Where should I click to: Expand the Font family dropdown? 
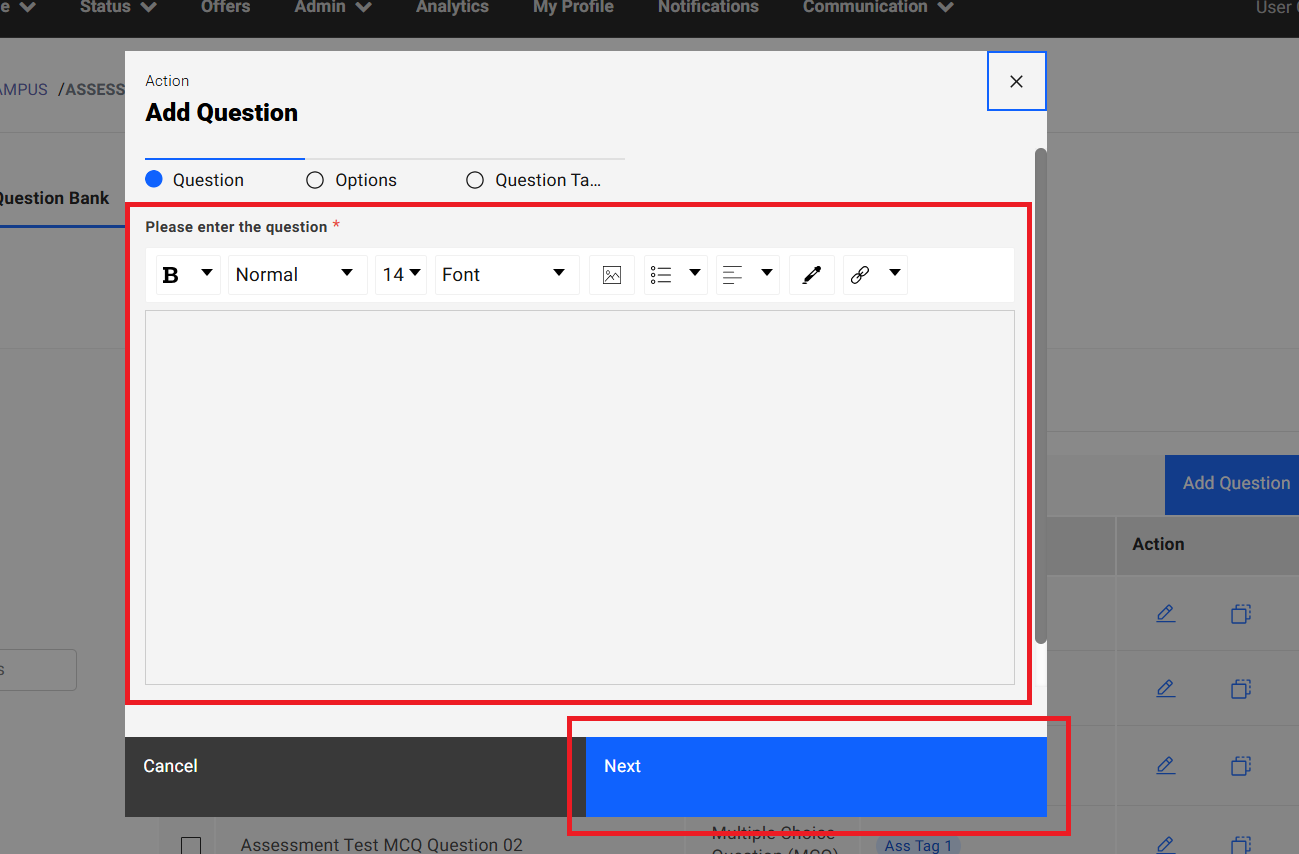pos(506,274)
